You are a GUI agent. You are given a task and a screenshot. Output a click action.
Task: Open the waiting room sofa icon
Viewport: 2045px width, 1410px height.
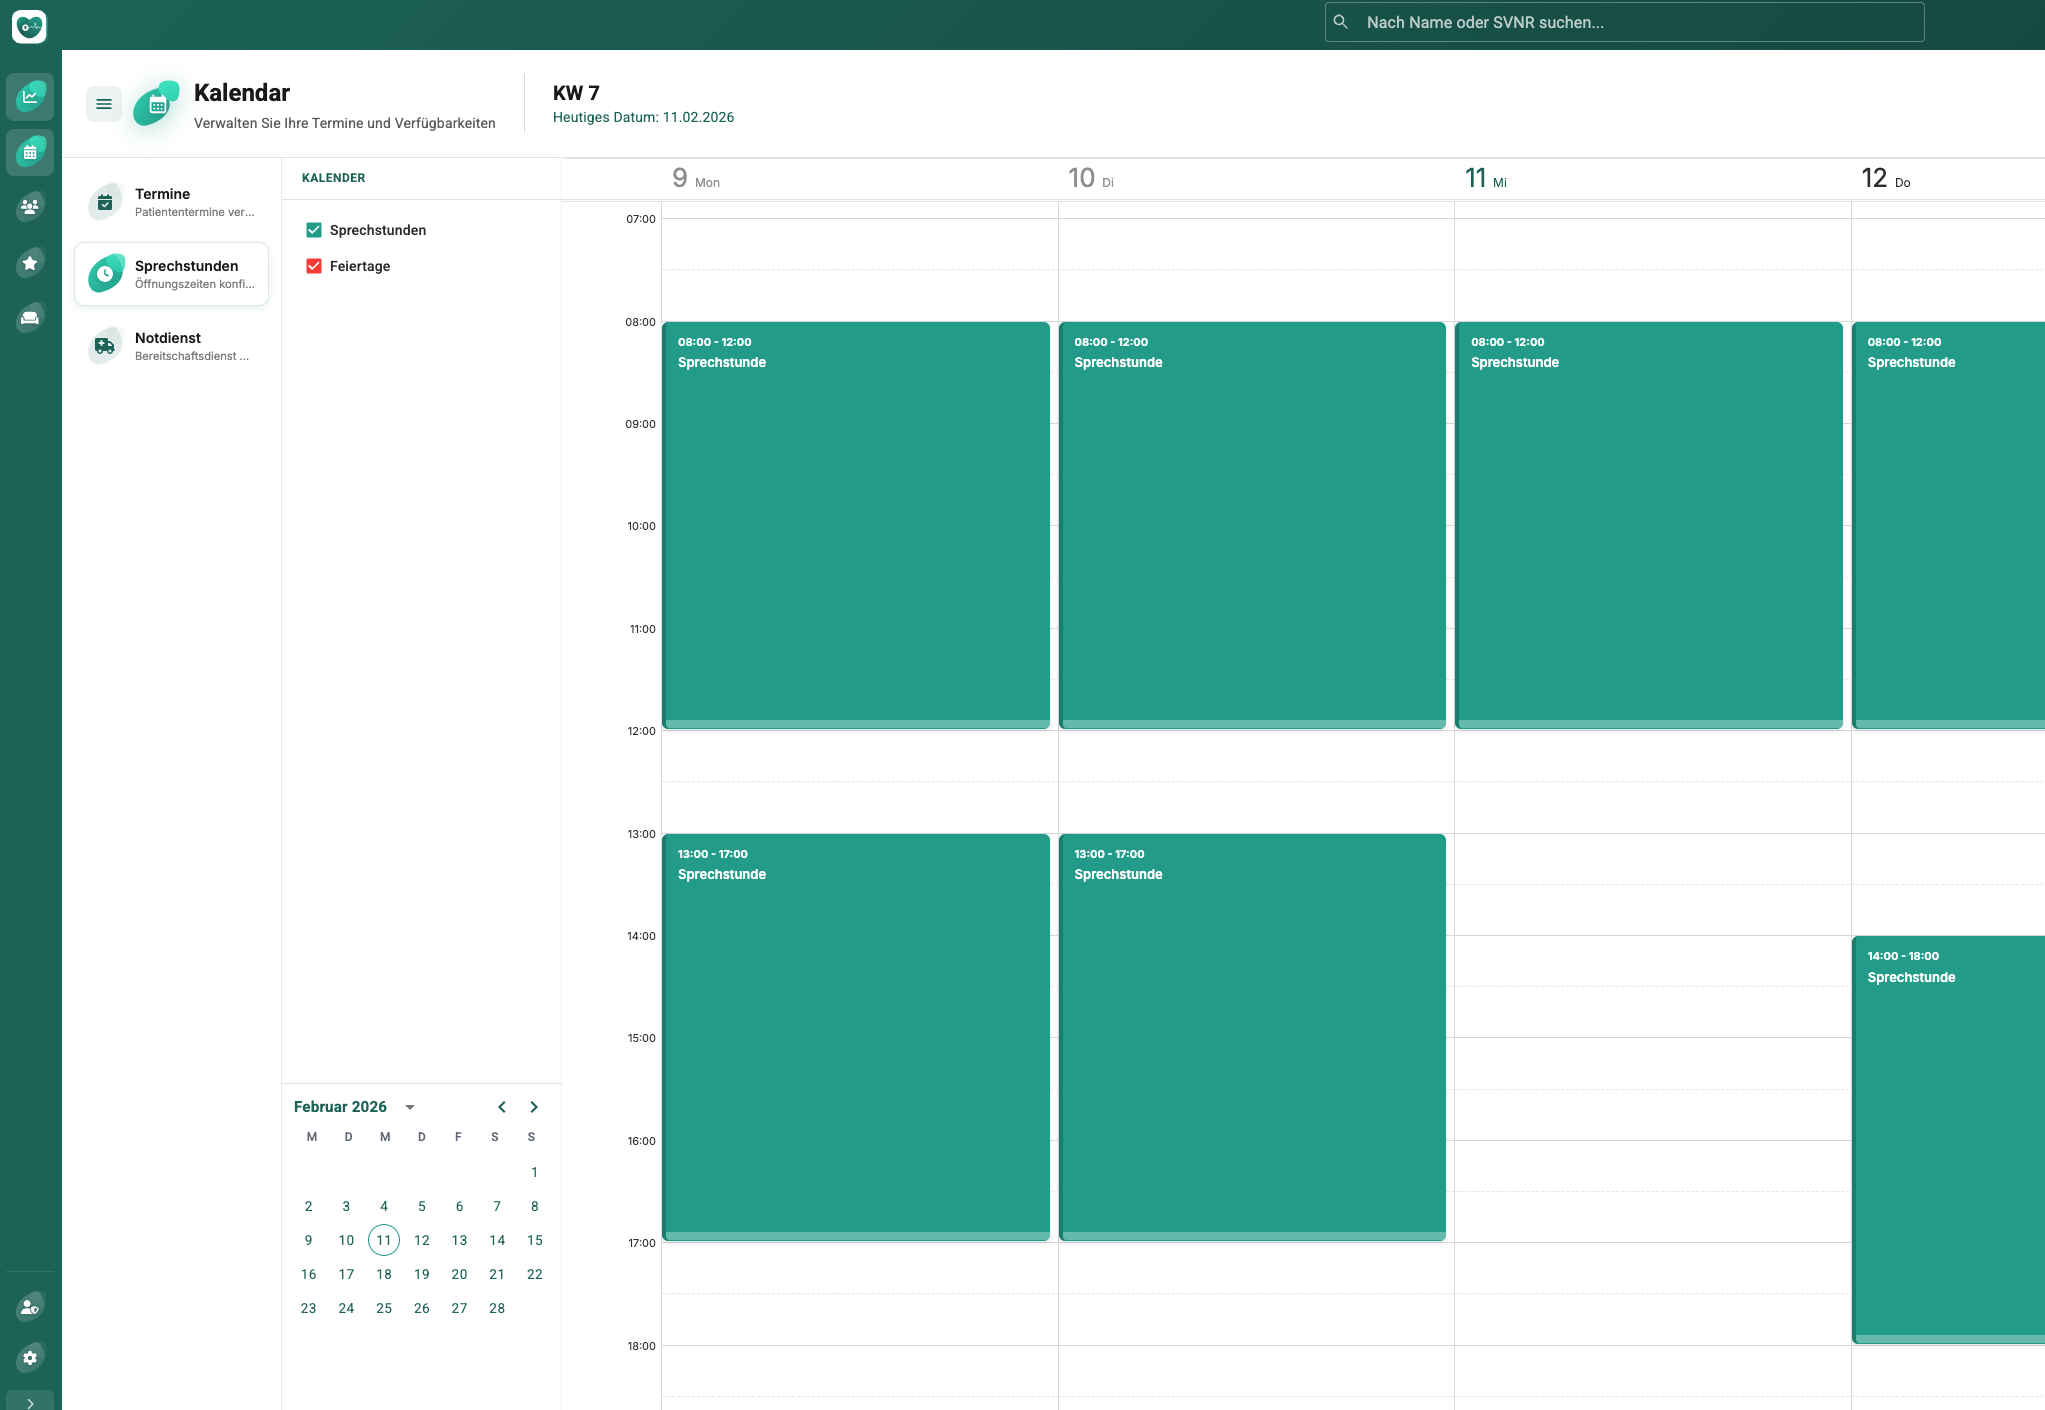pyautogui.click(x=30, y=318)
